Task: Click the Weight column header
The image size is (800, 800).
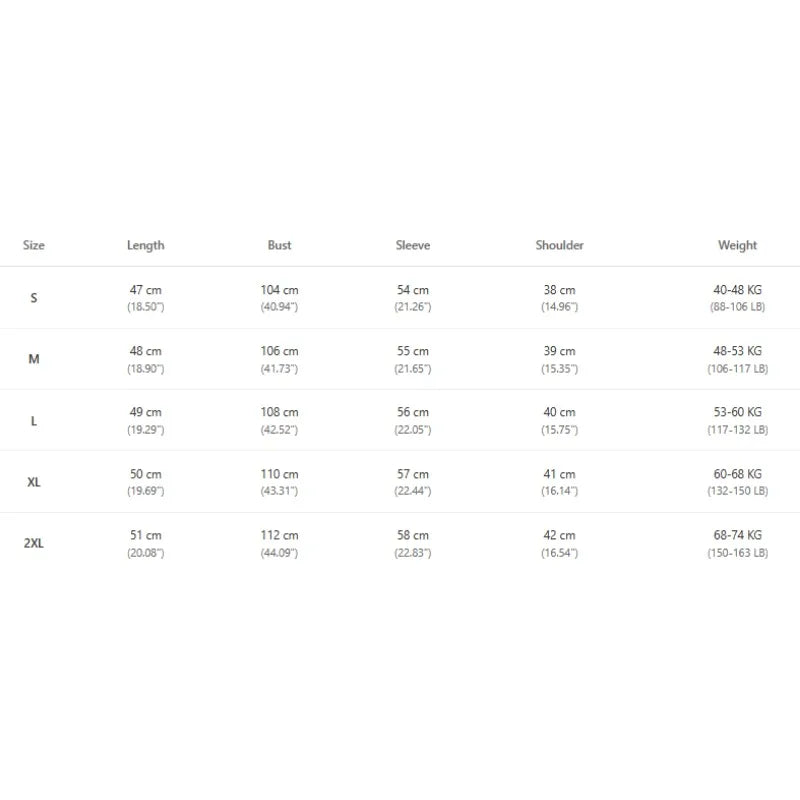Action: coord(737,245)
